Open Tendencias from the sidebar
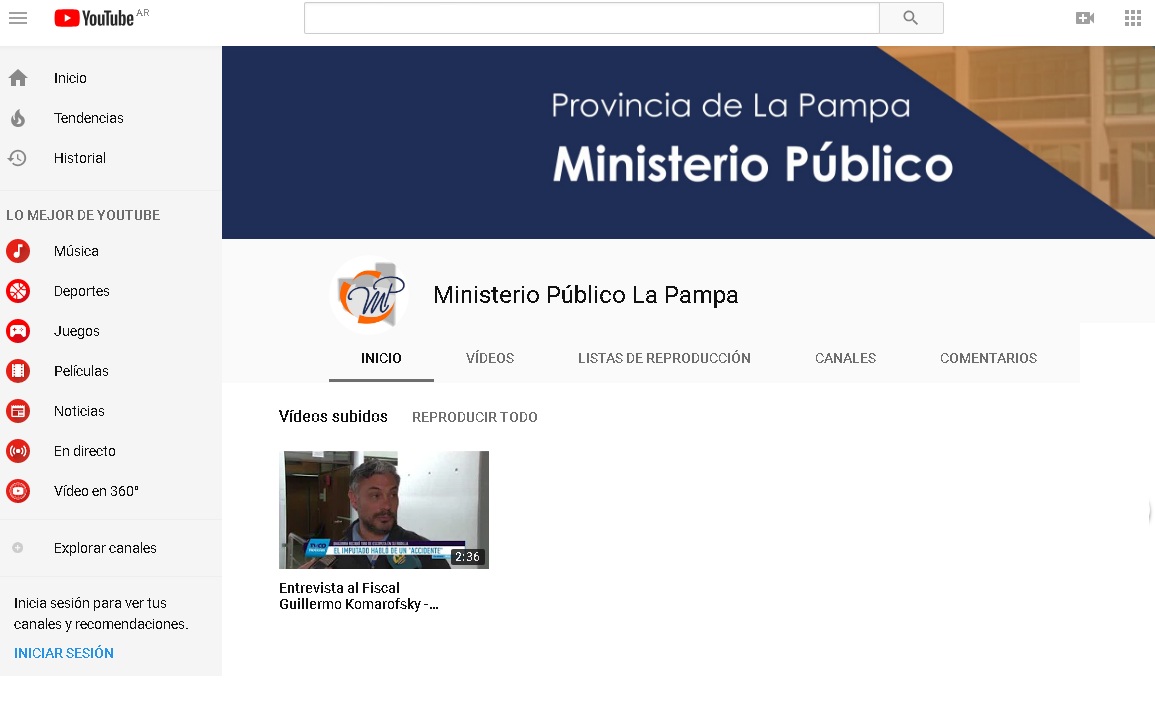The image size is (1155, 717). coord(88,118)
